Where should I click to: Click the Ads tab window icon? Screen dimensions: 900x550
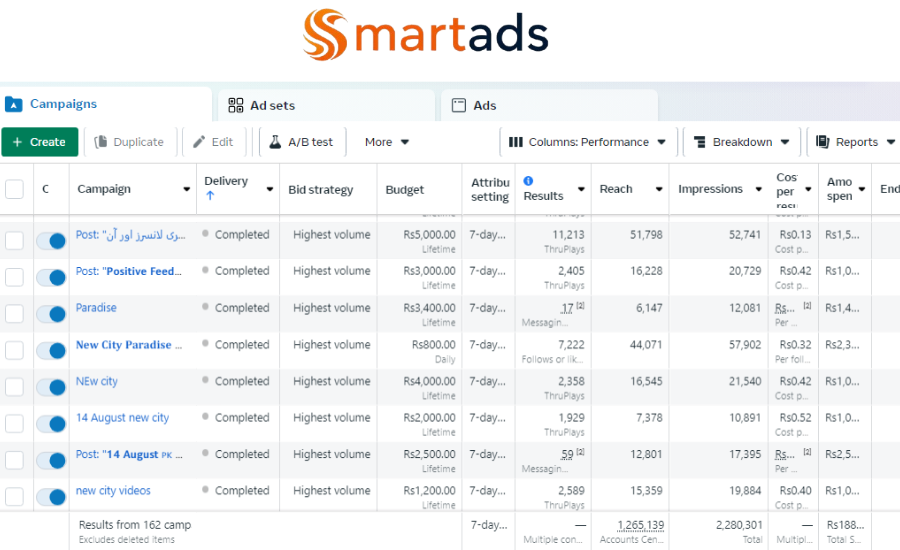459,105
